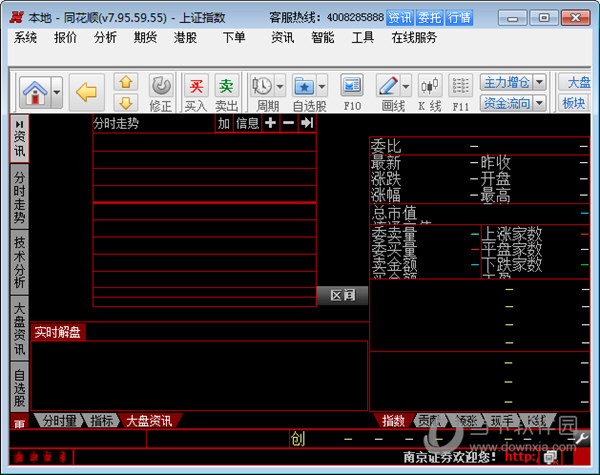Select the 技术分析 vertical sidebar tab
600x475 pixels.
[20, 262]
